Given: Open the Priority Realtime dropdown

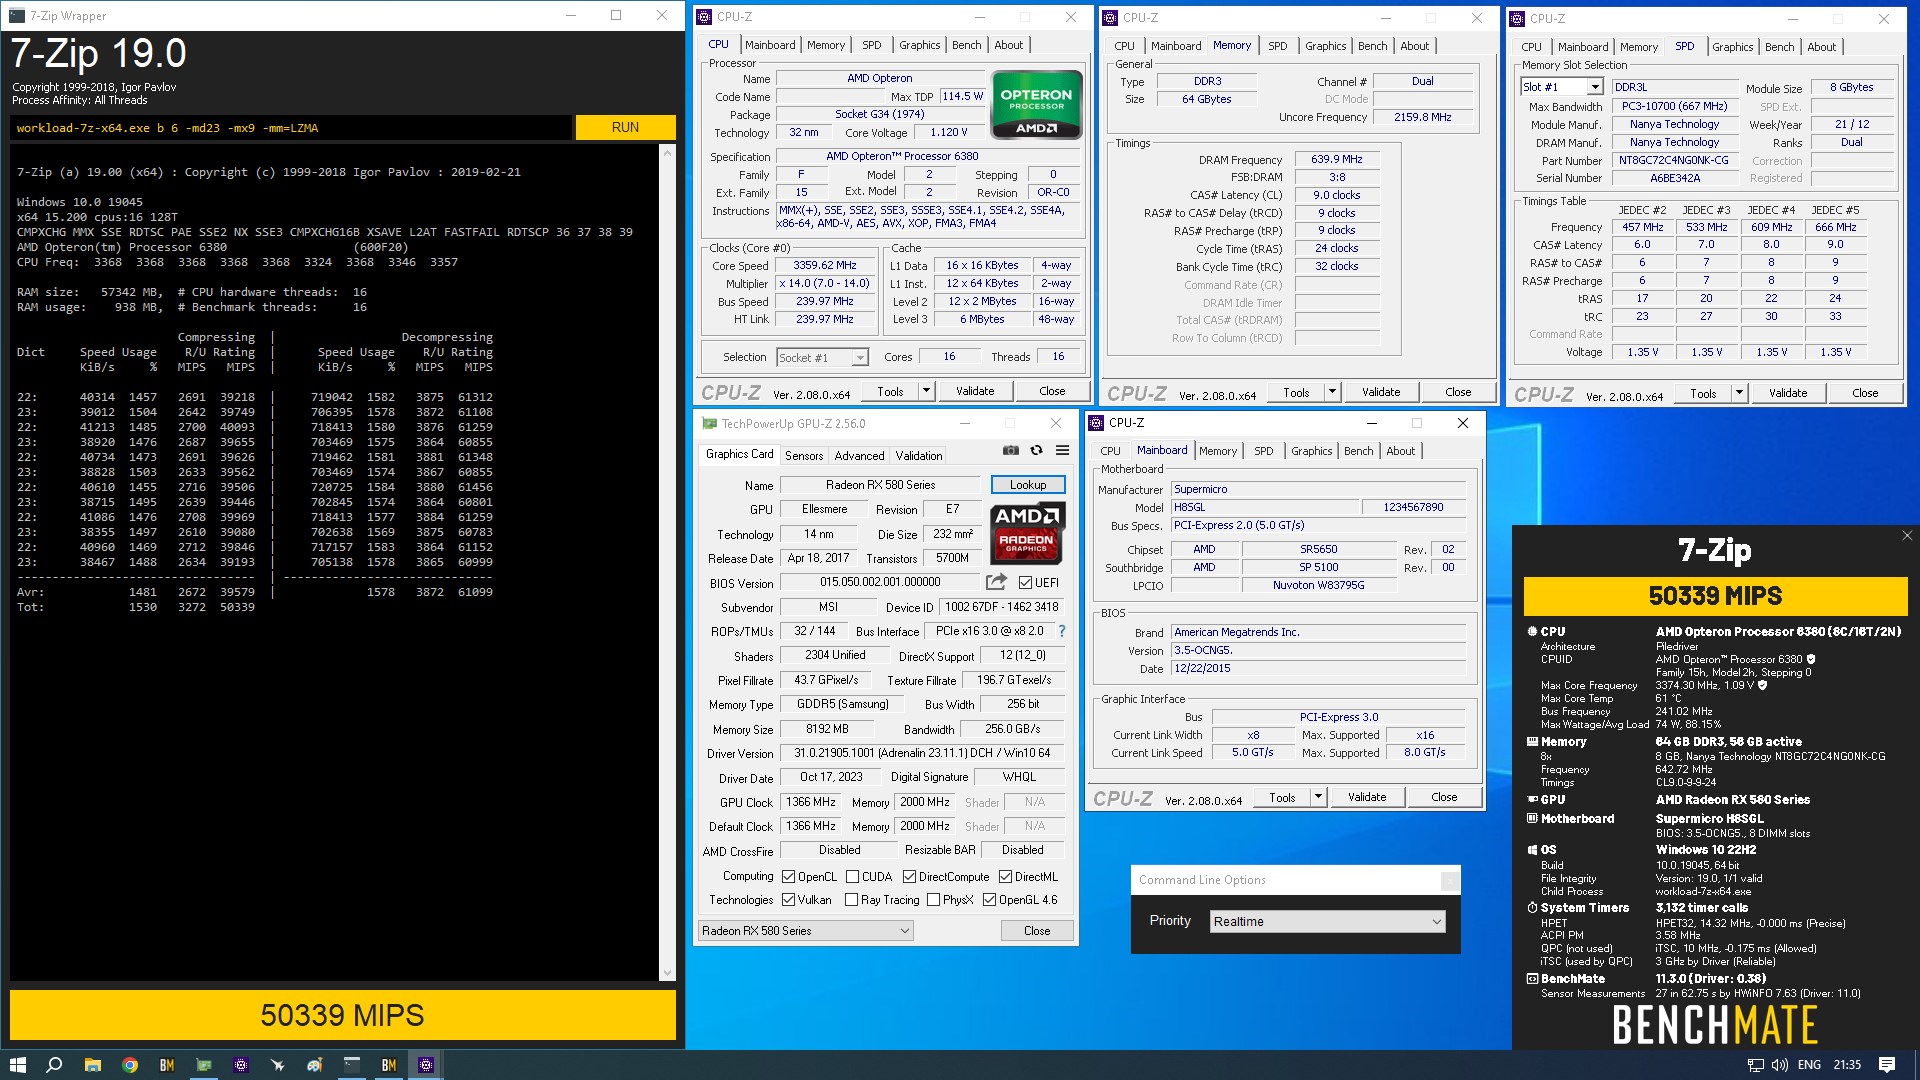Looking at the screenshot, I should (x=1327, y=921).
